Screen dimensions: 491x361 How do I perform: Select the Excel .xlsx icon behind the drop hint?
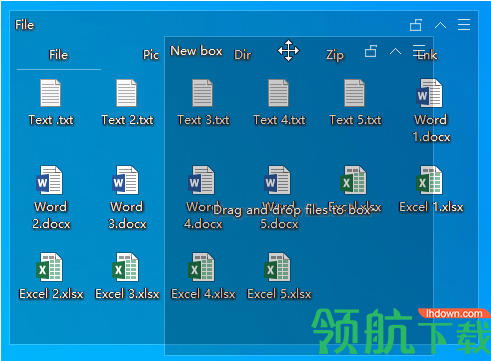(353, 180)
